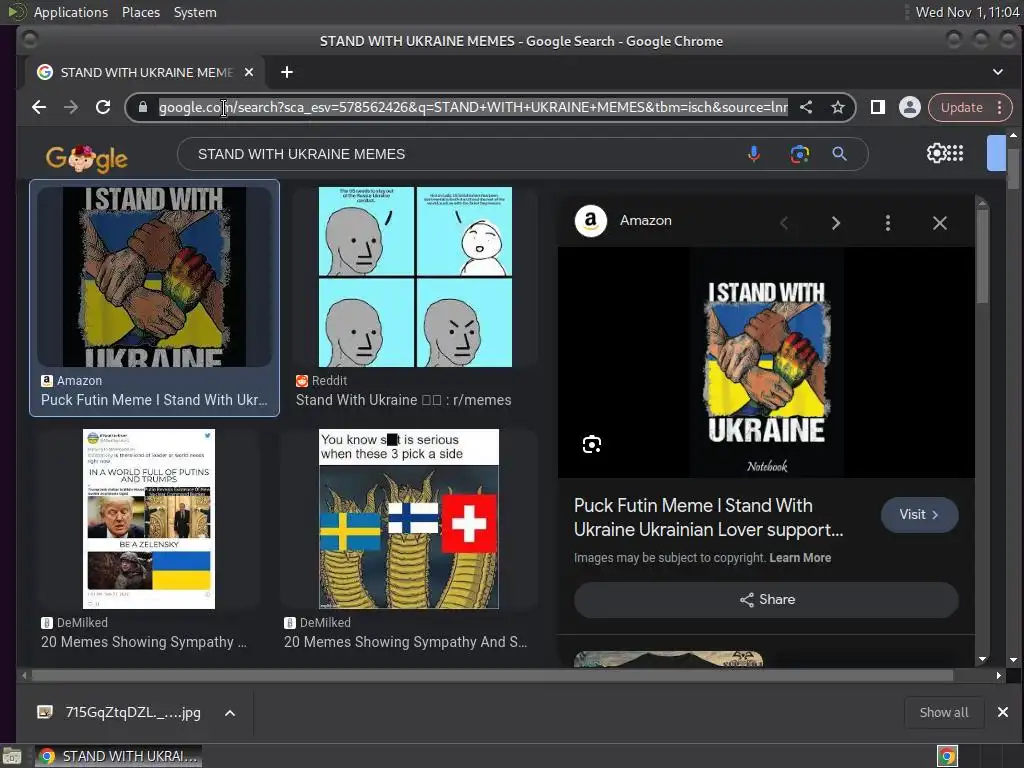1024x768 pixels.
Task: Switch to STAND WITH UKRAINE MEMES tab
Action: click(145, 72)
